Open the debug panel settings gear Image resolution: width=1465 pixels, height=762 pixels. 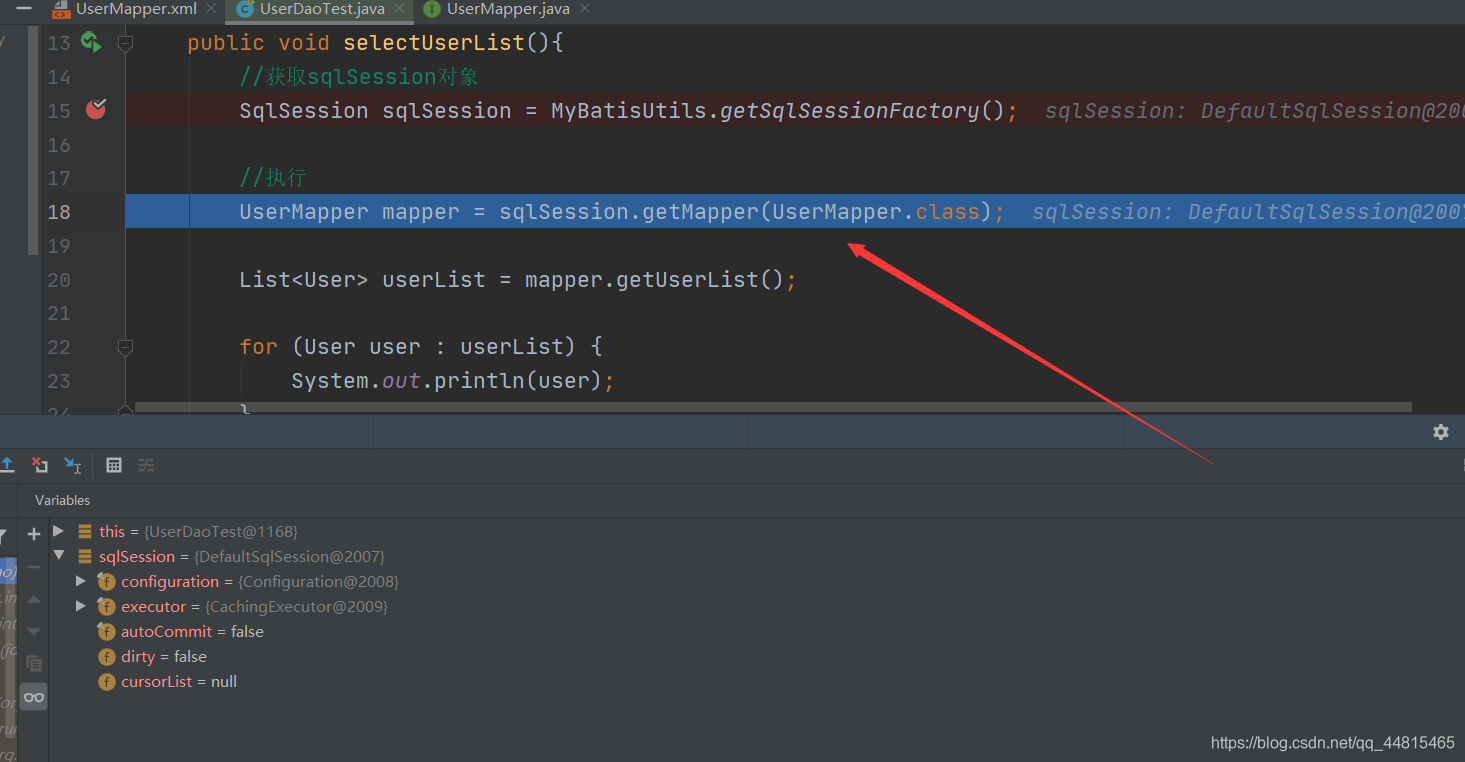tap(1441, 432)
